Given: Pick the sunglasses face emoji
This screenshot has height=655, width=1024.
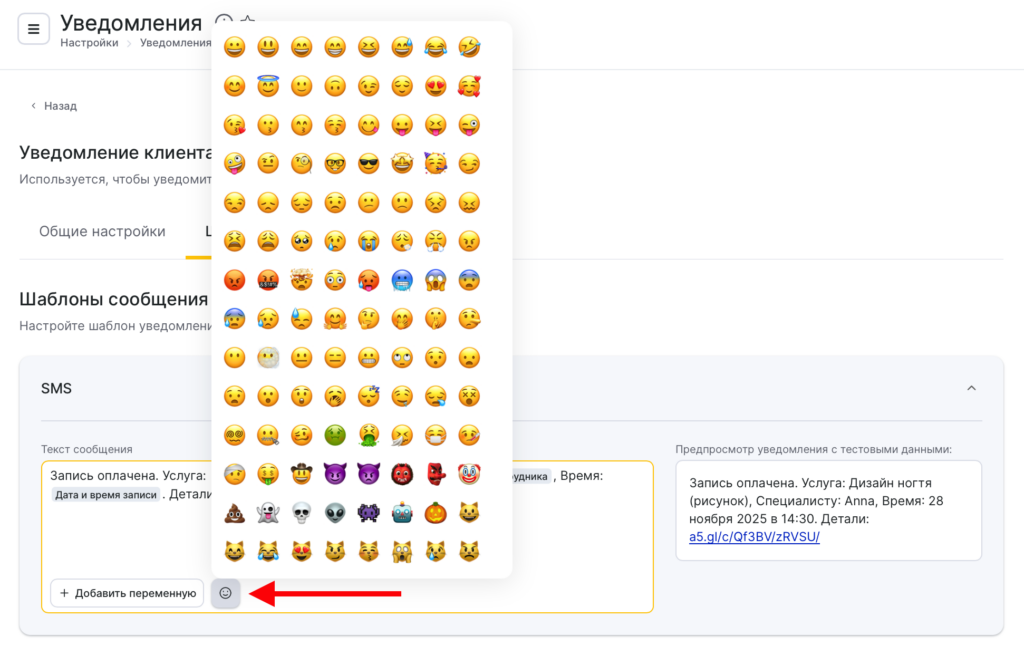Looking at the screenshot, I should (369, 163).
